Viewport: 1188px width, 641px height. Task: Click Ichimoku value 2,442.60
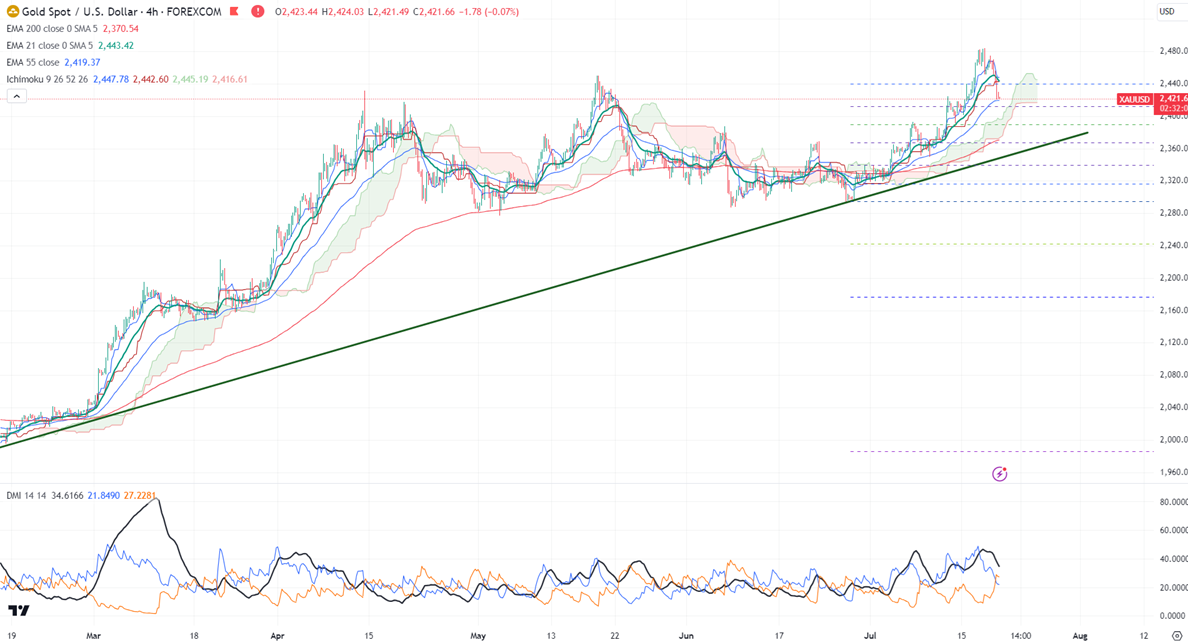(x=151, y=79)
